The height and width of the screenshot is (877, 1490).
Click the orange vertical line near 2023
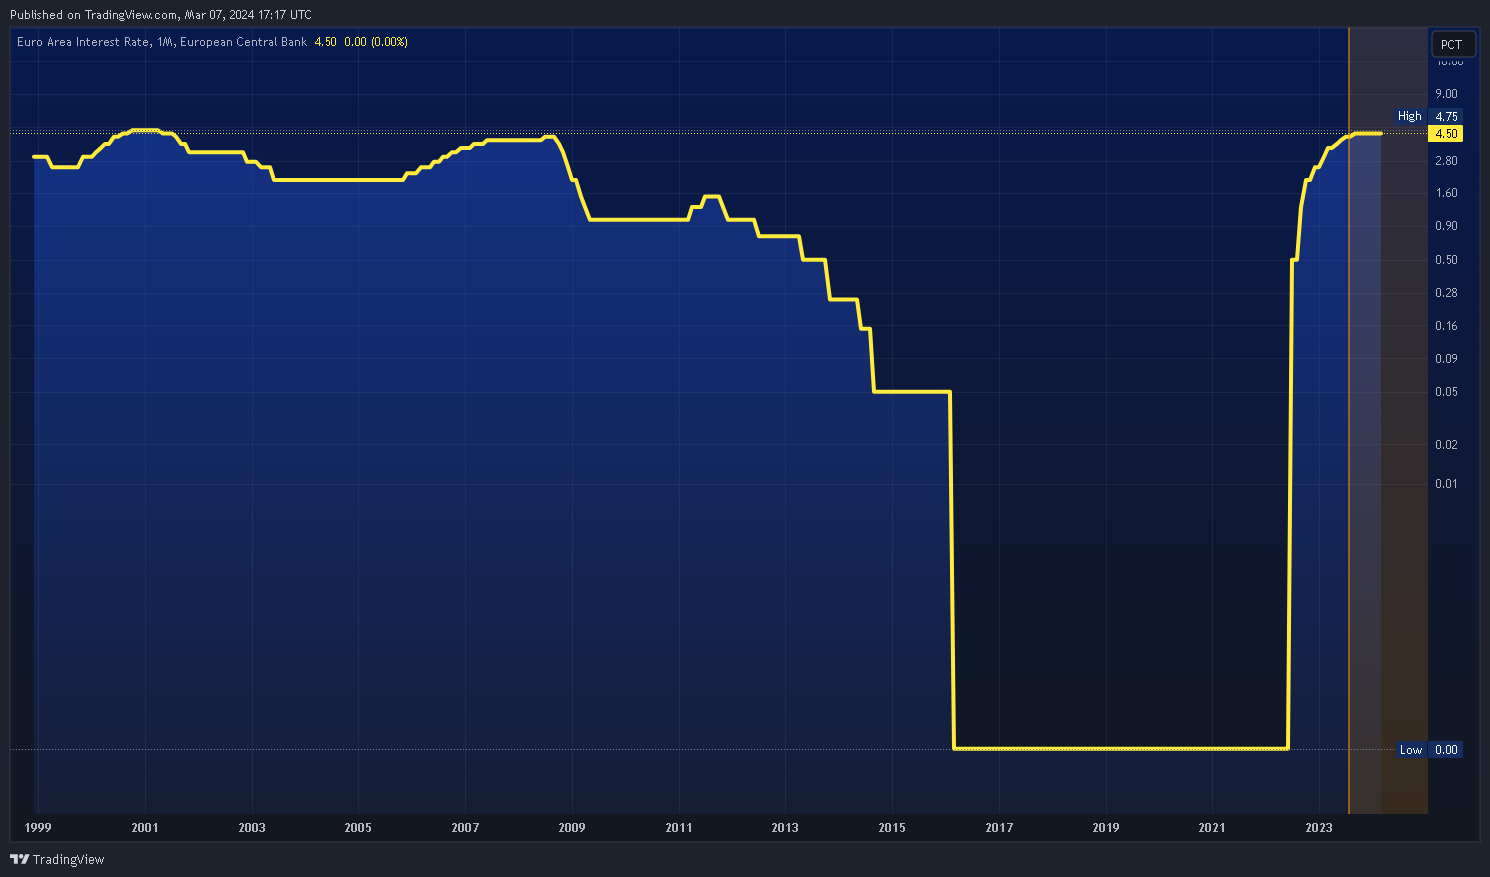click(x=1349, y=420)
